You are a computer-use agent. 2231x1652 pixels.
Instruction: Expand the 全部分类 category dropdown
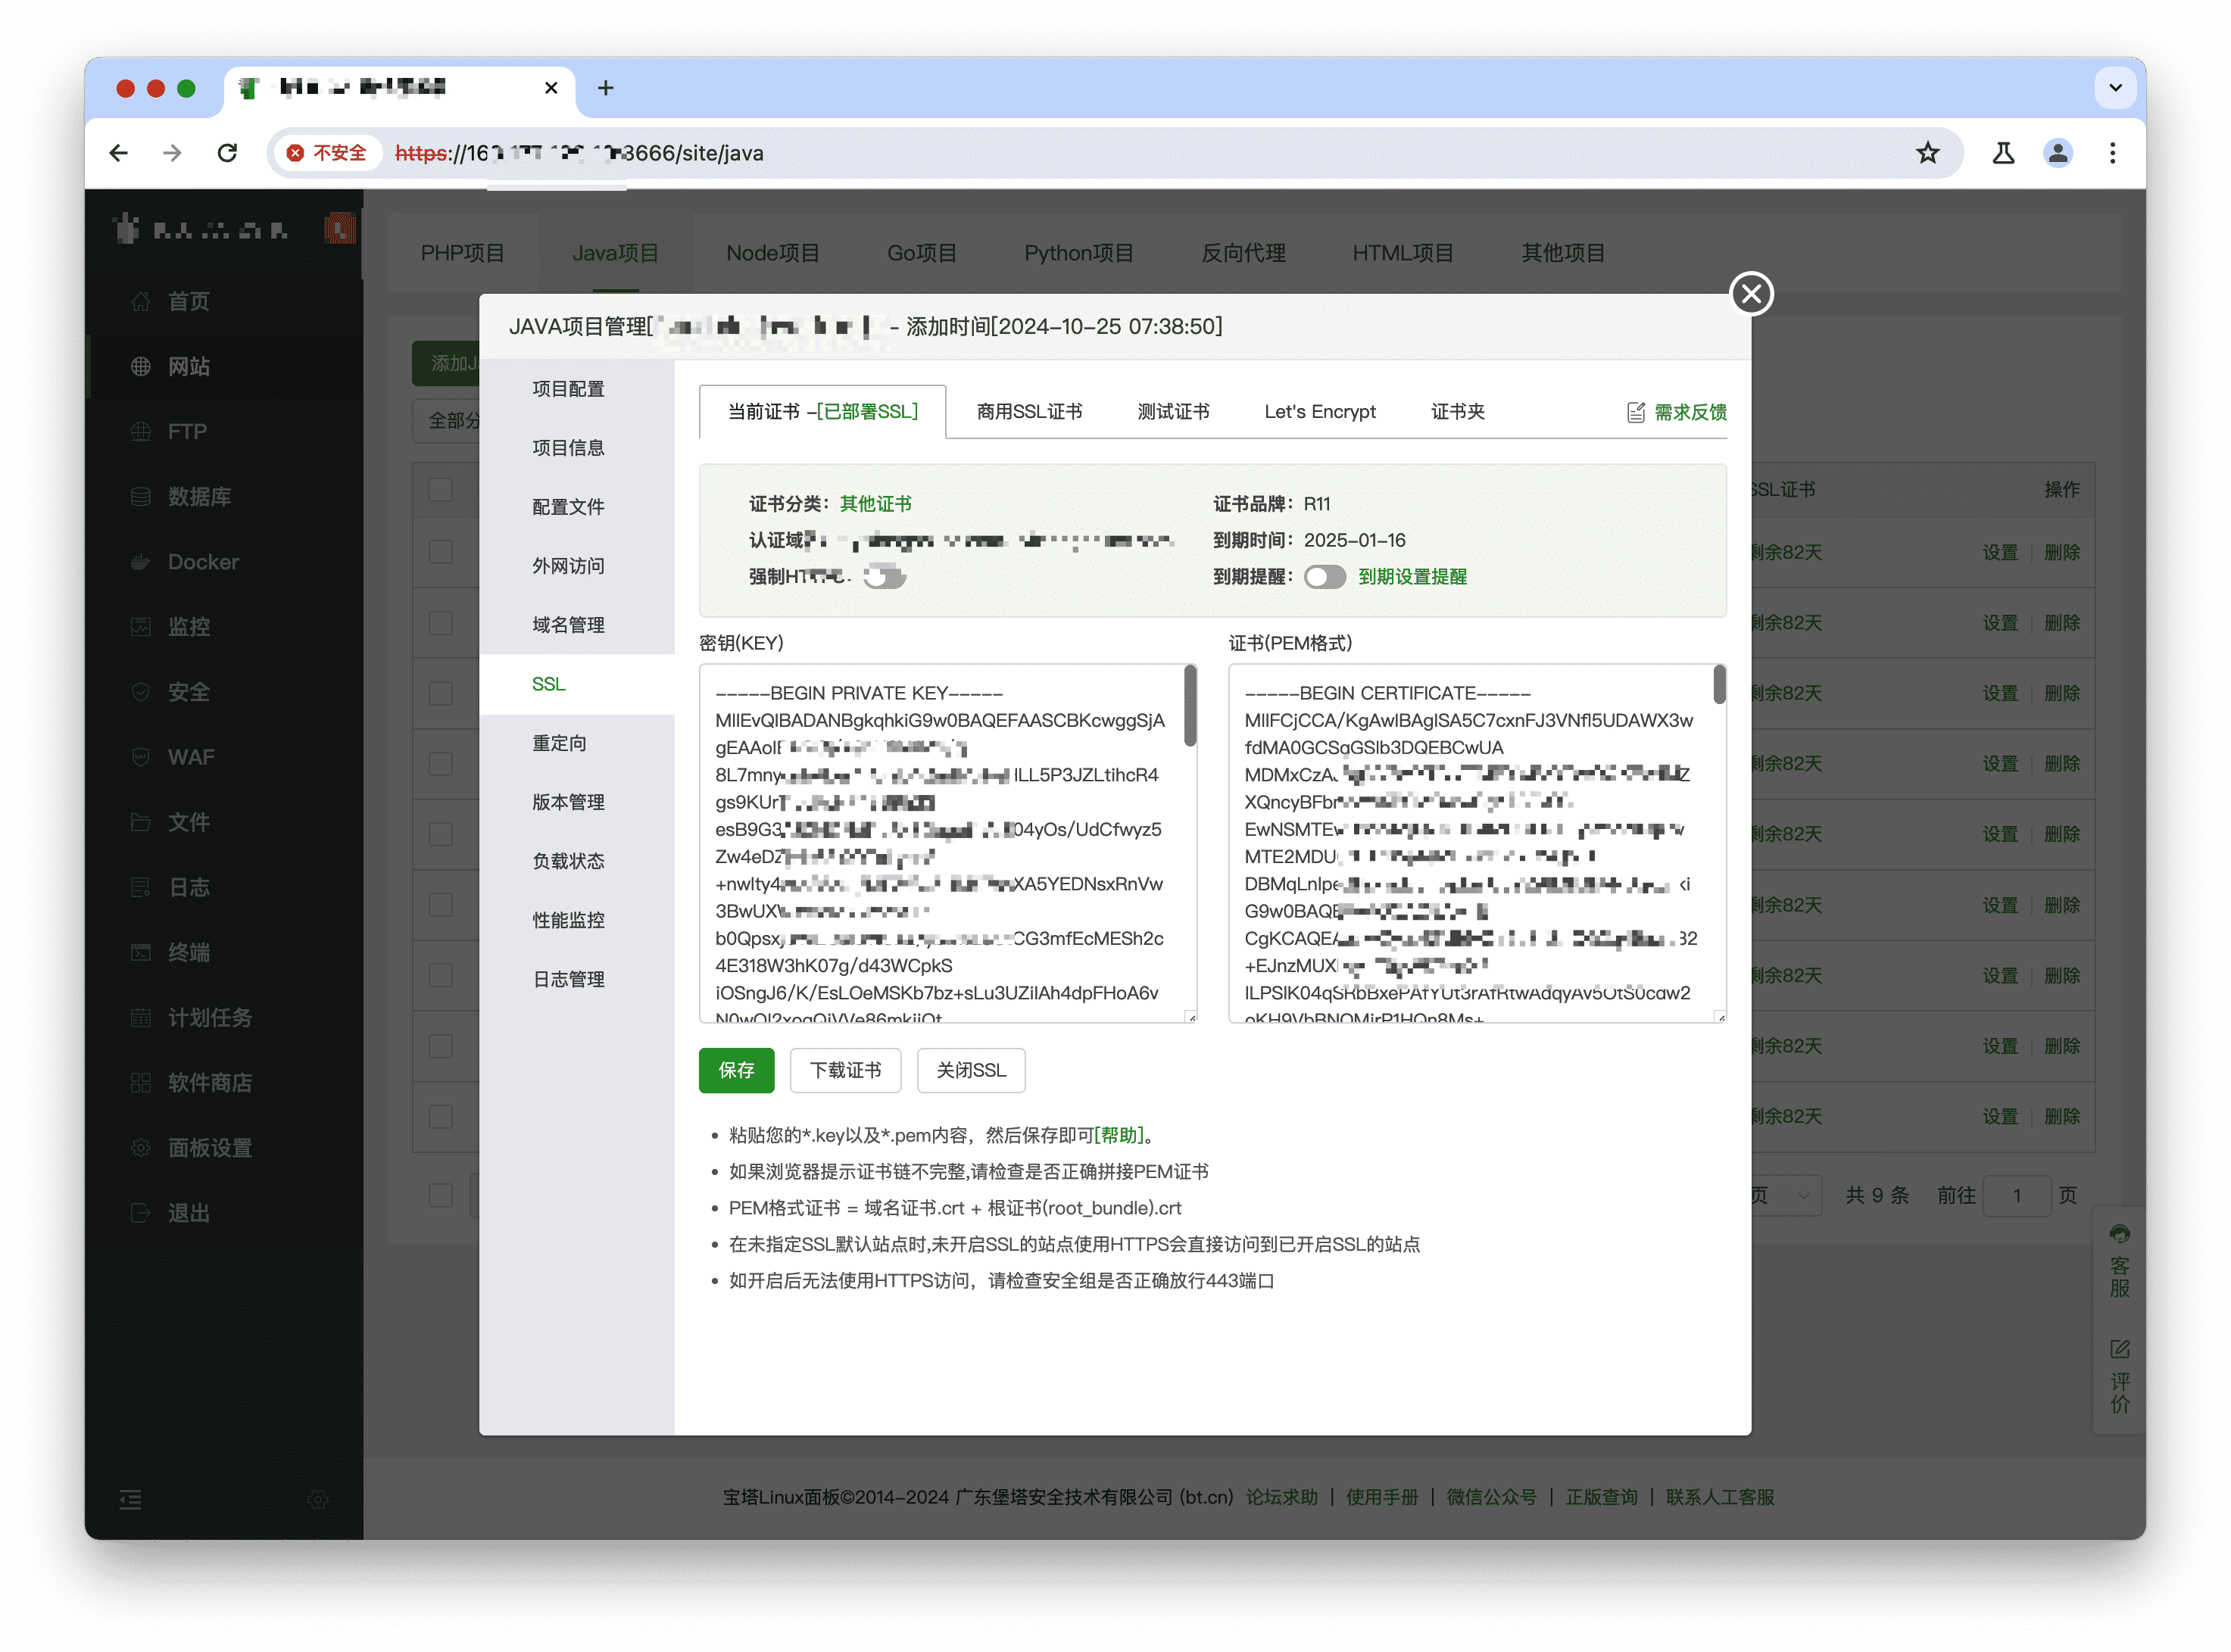[x=447, y=421]
